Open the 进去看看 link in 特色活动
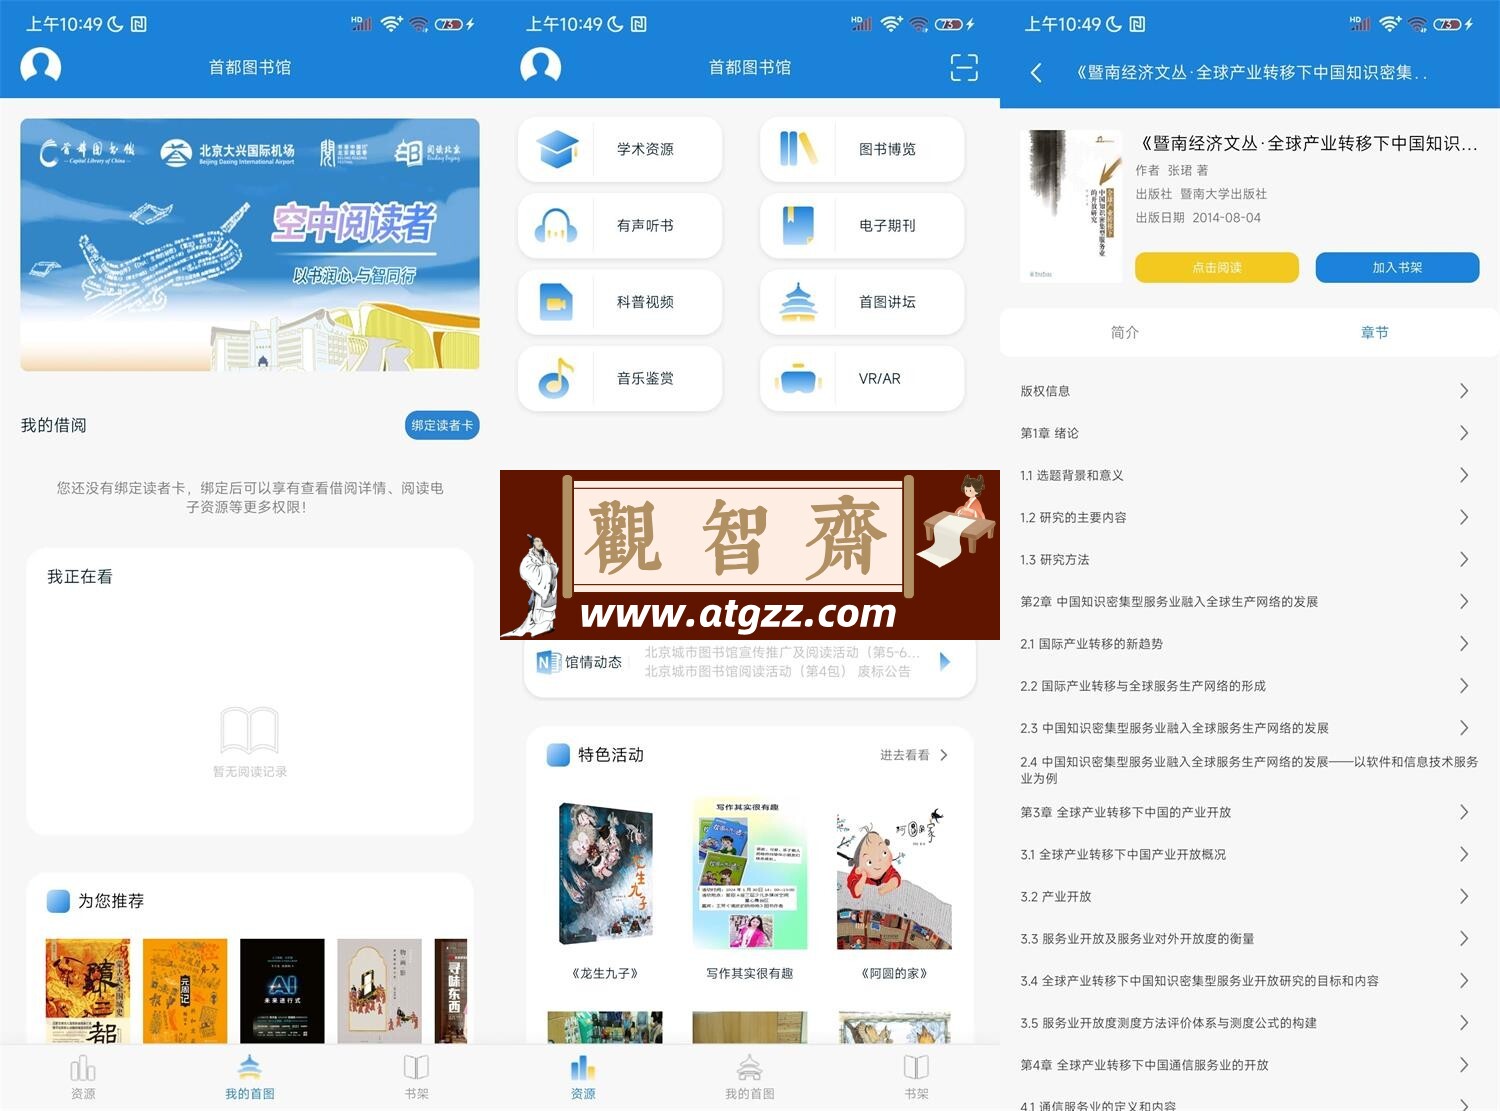 click(x=914, y=755)
